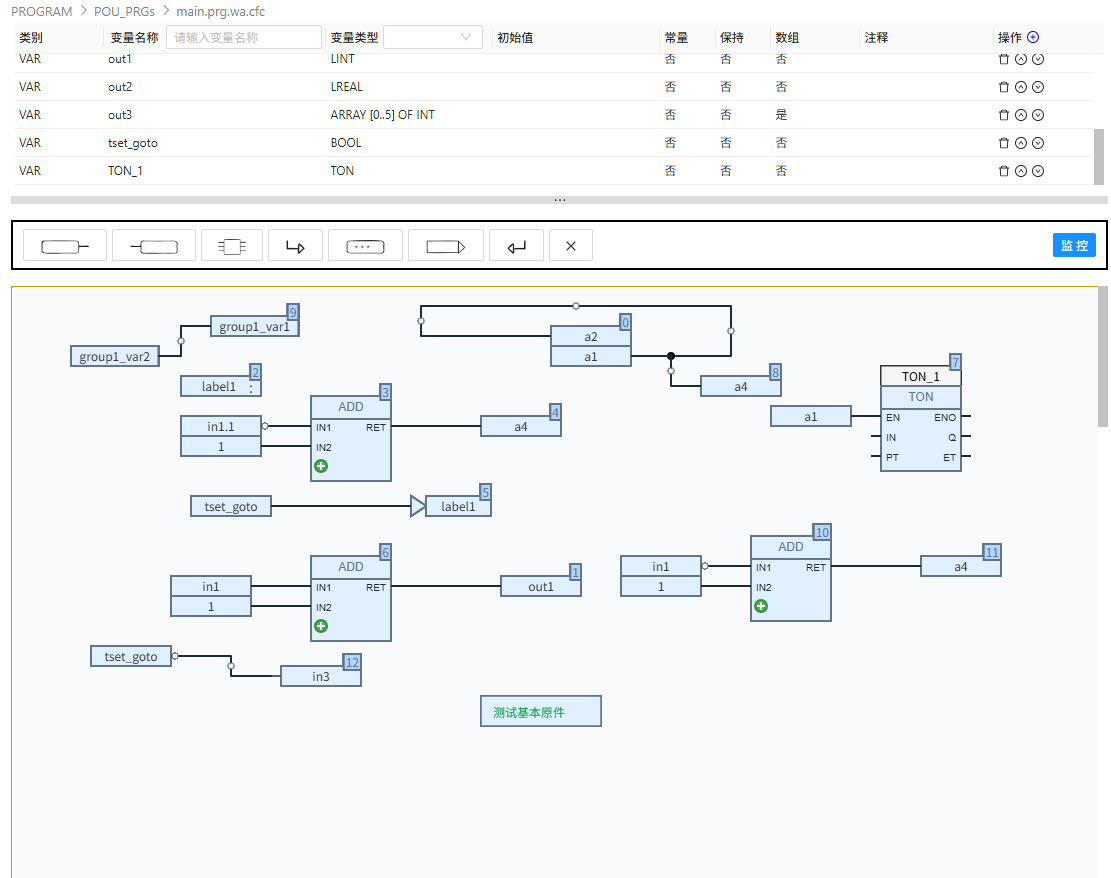Select the a4 output numbered 11
The width and height of the screenshot is (1111, 878).
point(961,566)
